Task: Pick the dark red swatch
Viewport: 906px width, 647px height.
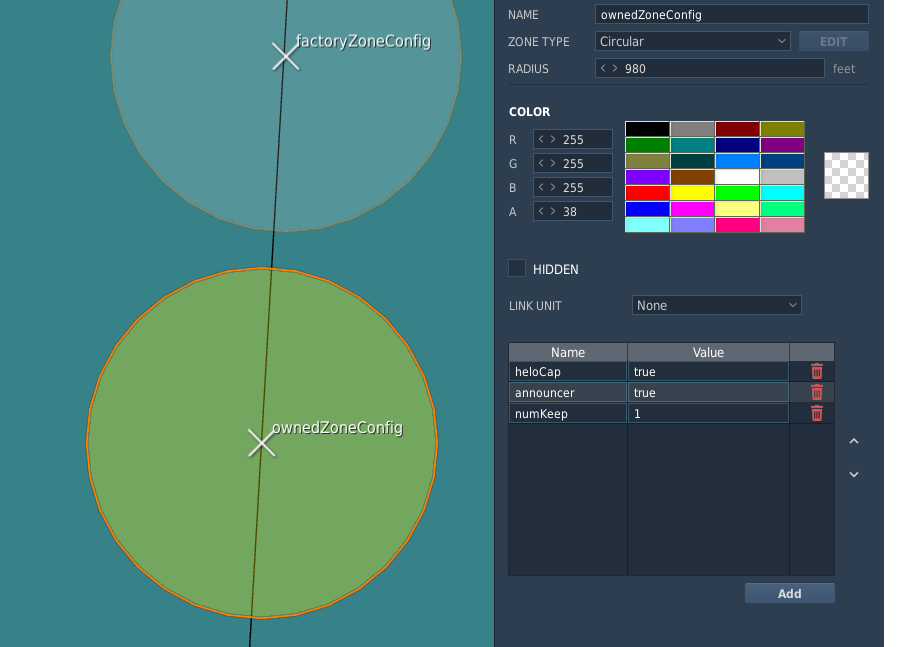Action: [737, 129]
